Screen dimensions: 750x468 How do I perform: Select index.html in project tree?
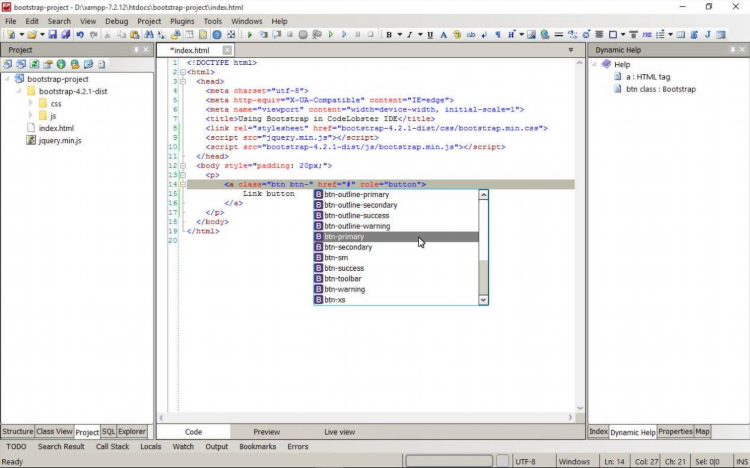[56, 128]
